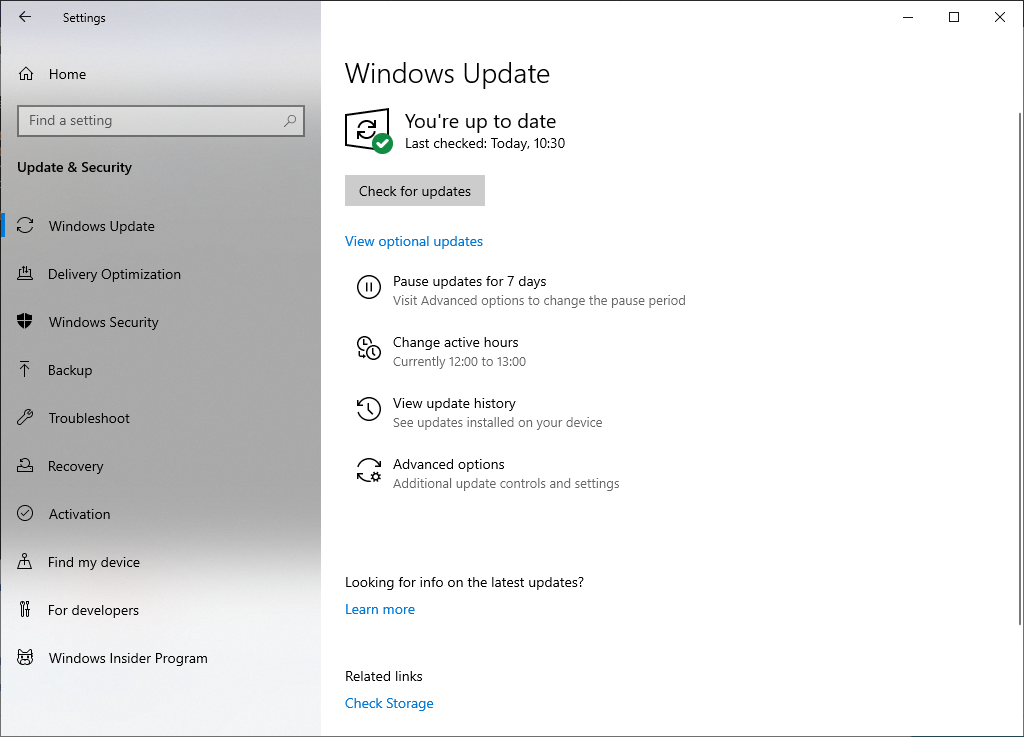This screenshot has height=737, width=1024.
Task: Click the Recovery icon
Action: 25,465
